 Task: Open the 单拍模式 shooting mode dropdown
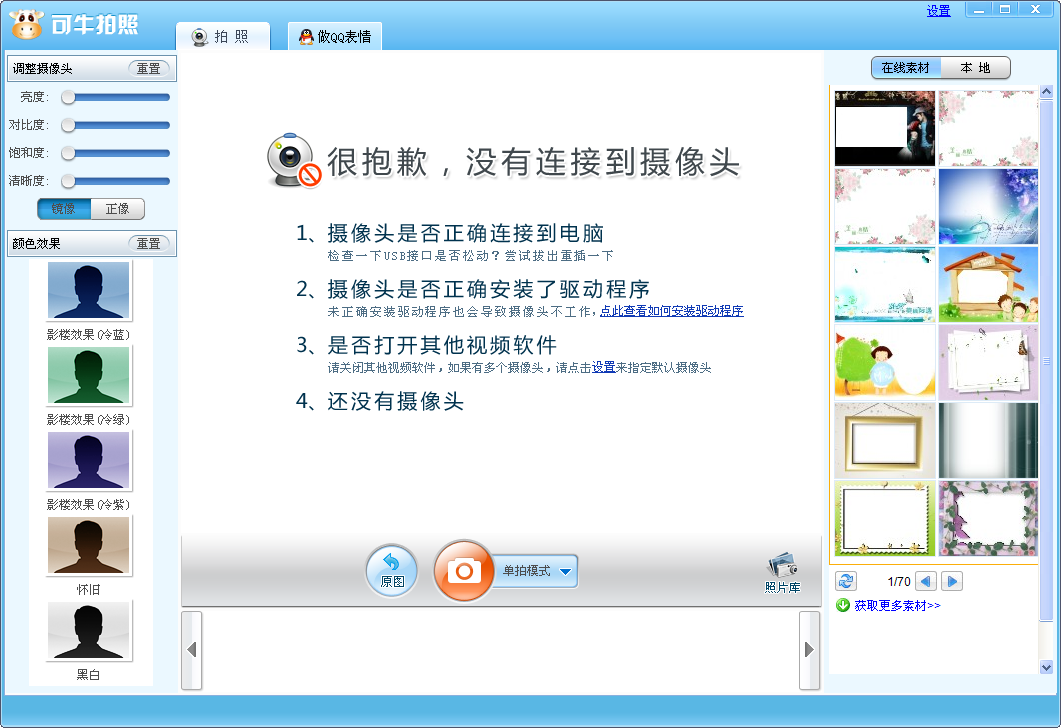537,571
